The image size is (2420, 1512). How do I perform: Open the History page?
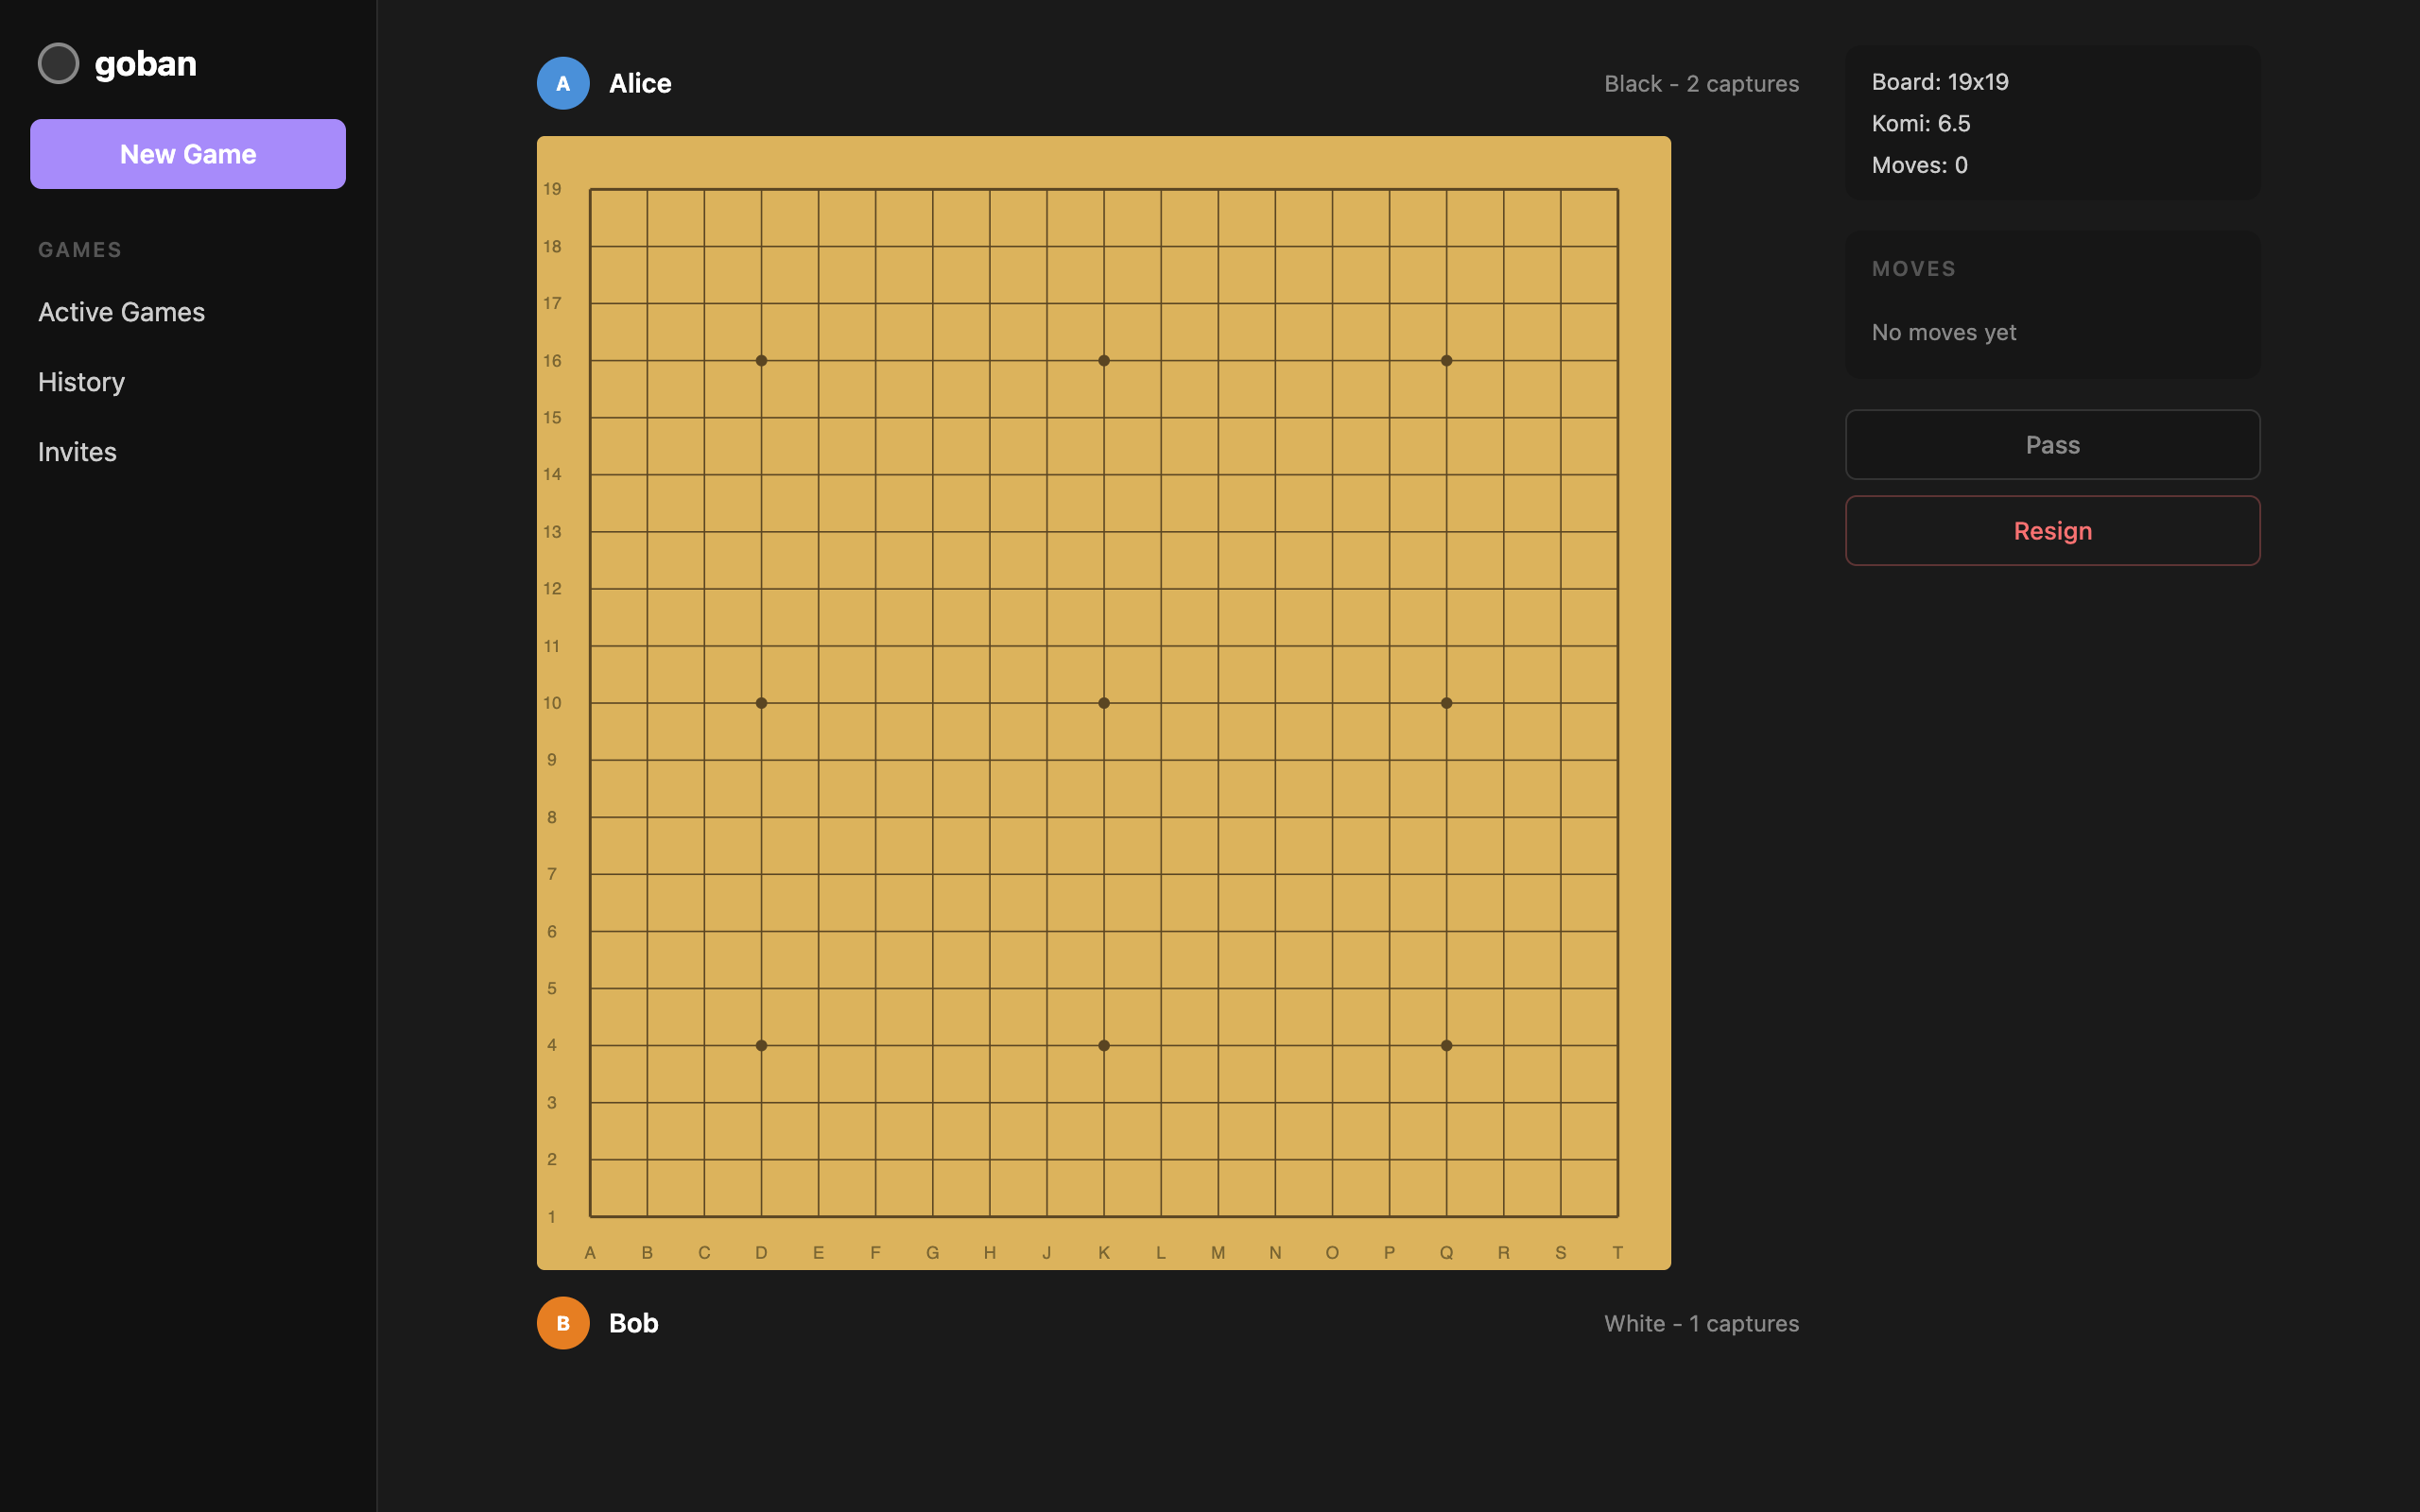pos(81,381)
